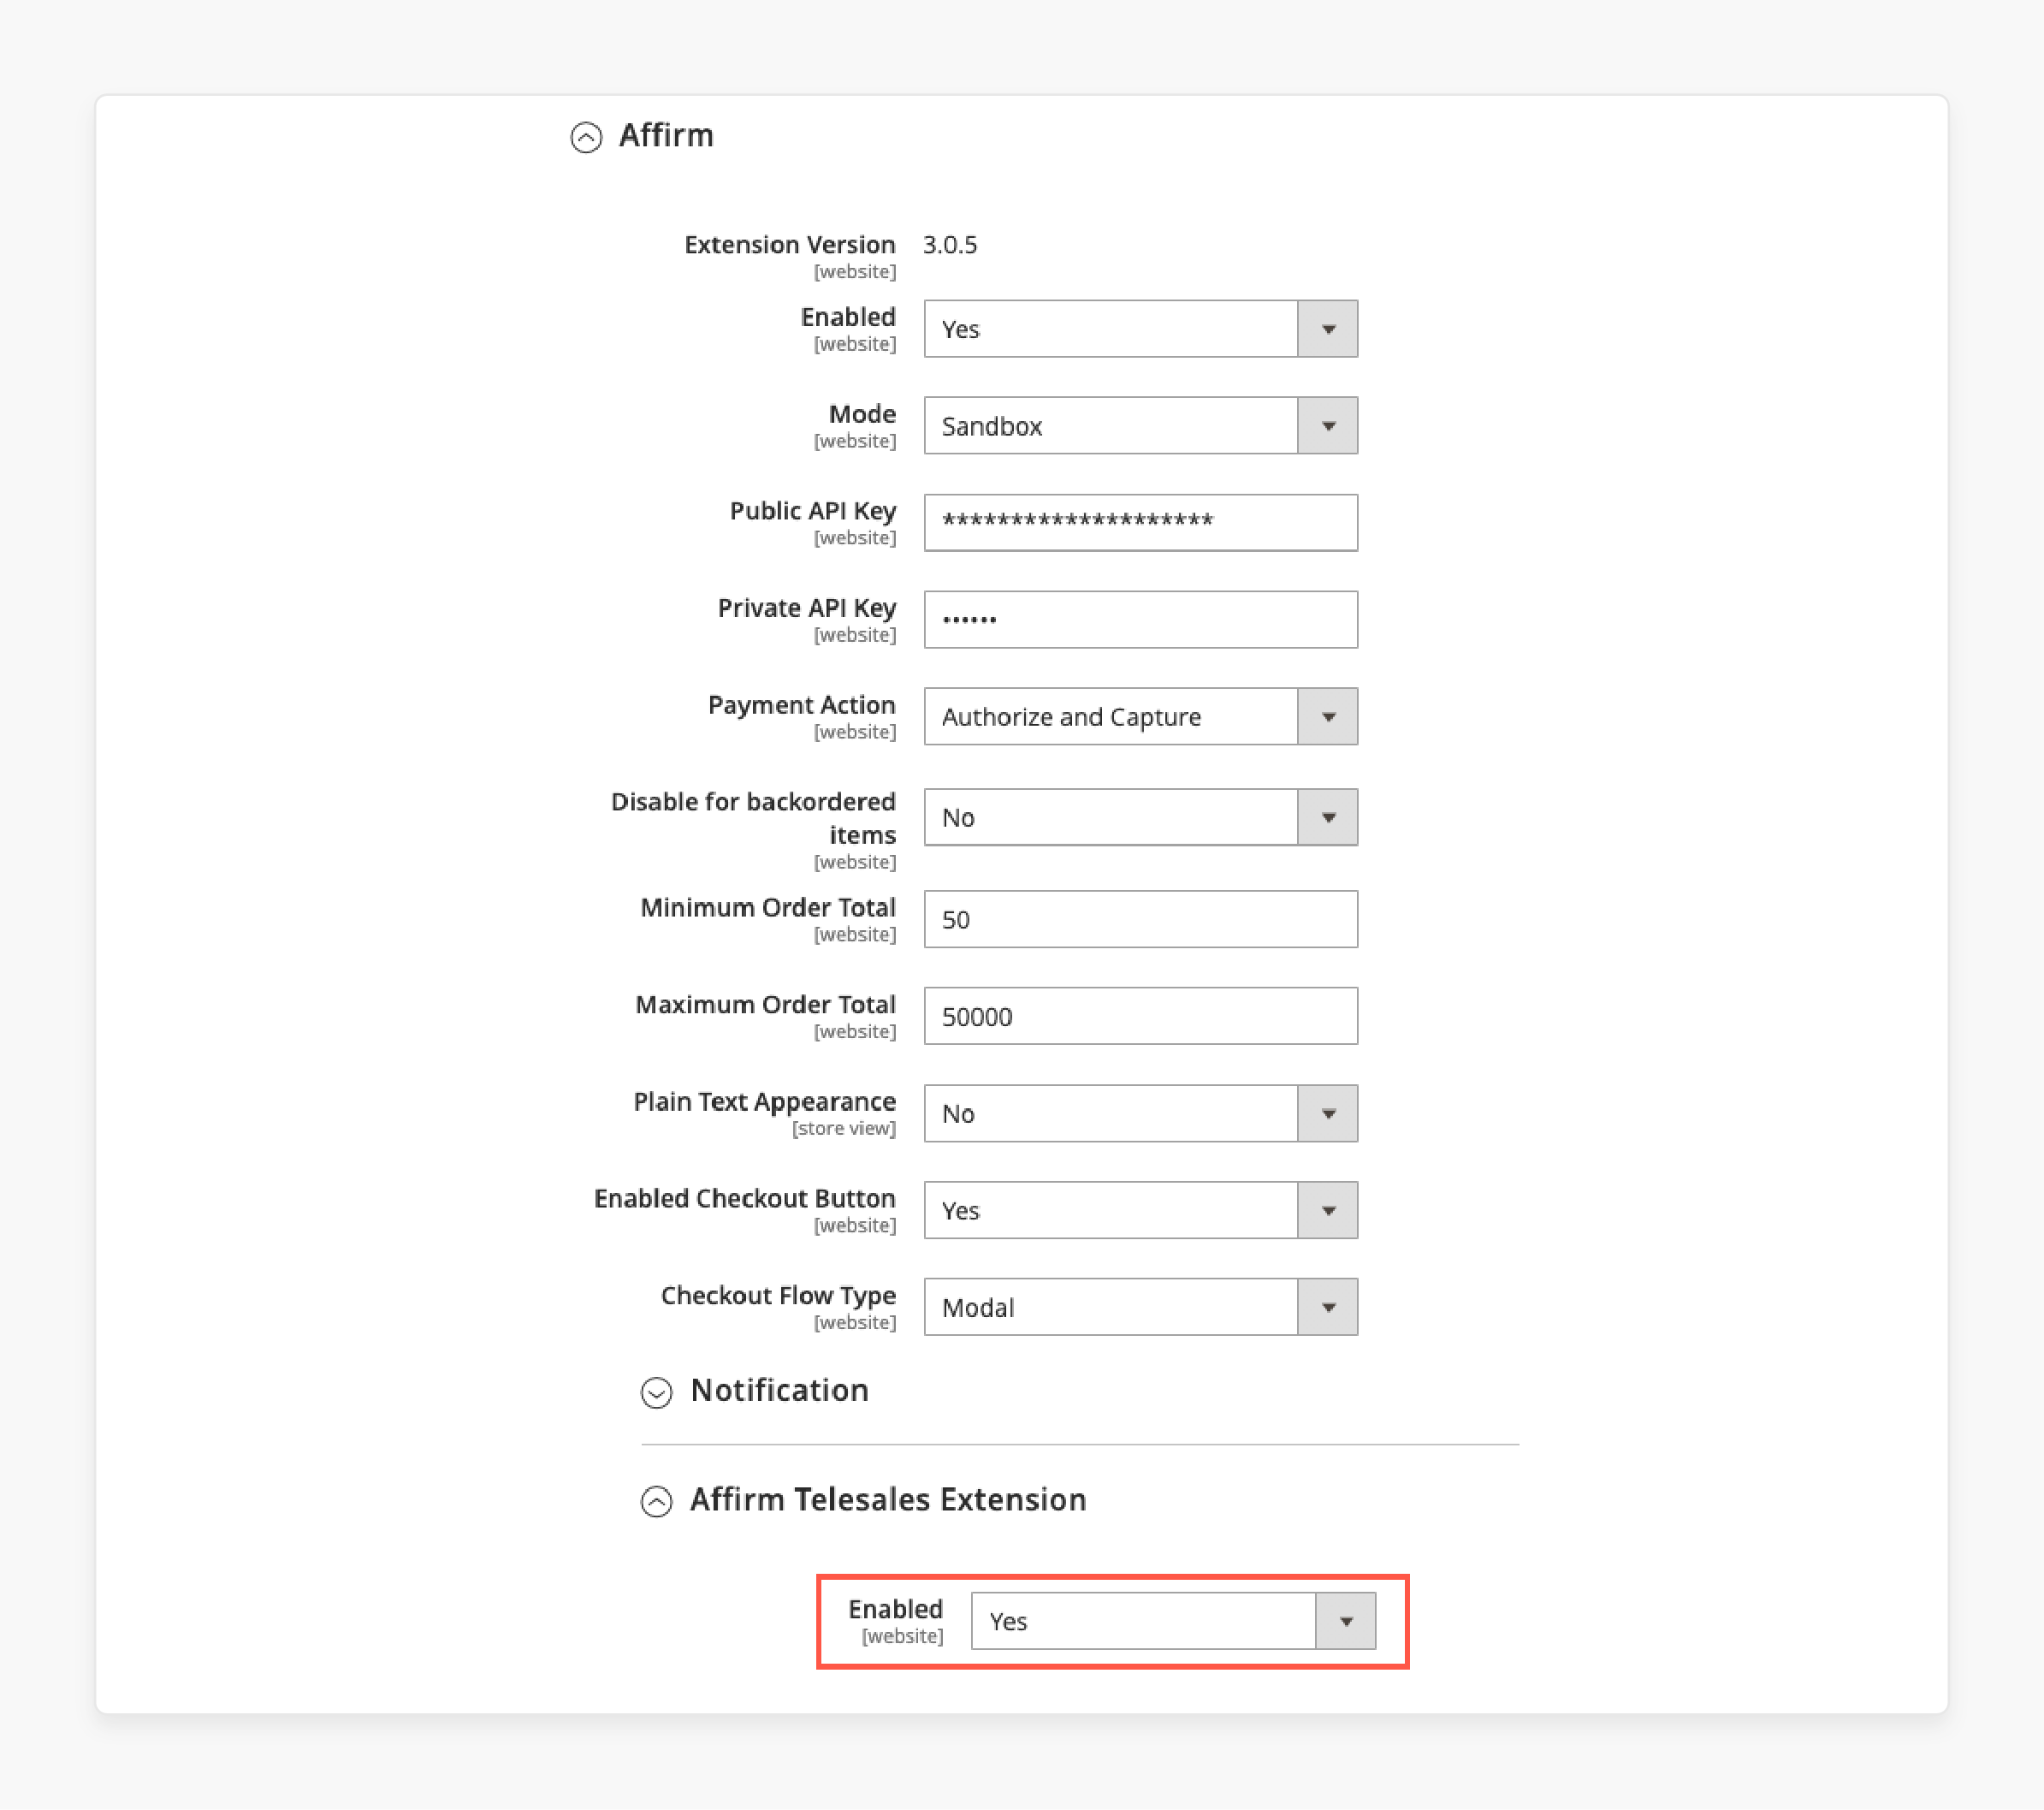Viewport: 2044px width, 1810px height.
Task: Click the Maximum Order Total input field
Action: pos(1140,1017)
